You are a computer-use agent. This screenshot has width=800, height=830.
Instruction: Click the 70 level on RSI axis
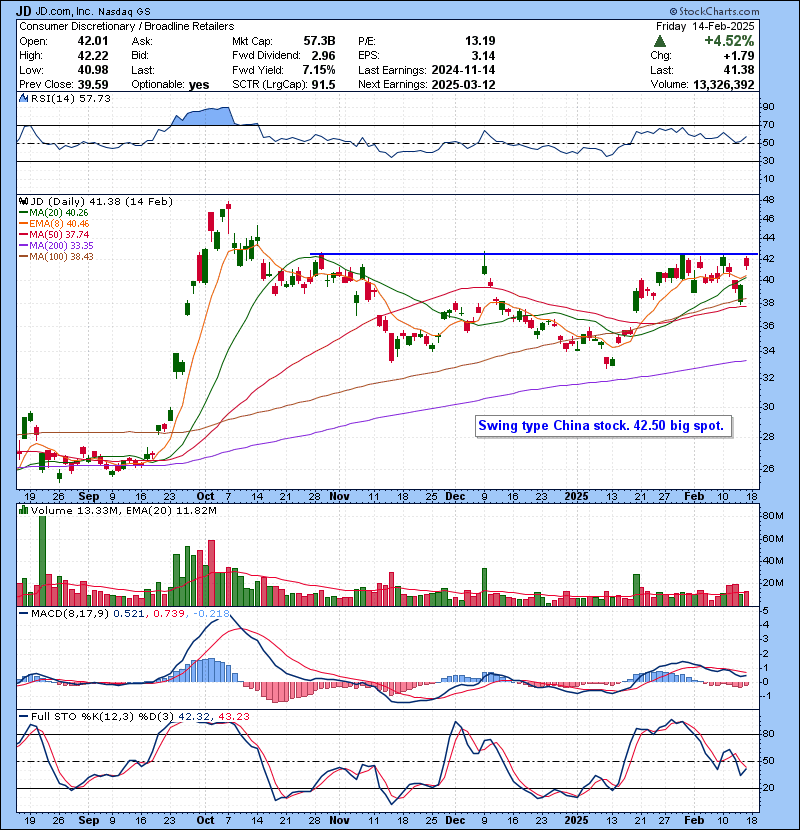point(768,125)
